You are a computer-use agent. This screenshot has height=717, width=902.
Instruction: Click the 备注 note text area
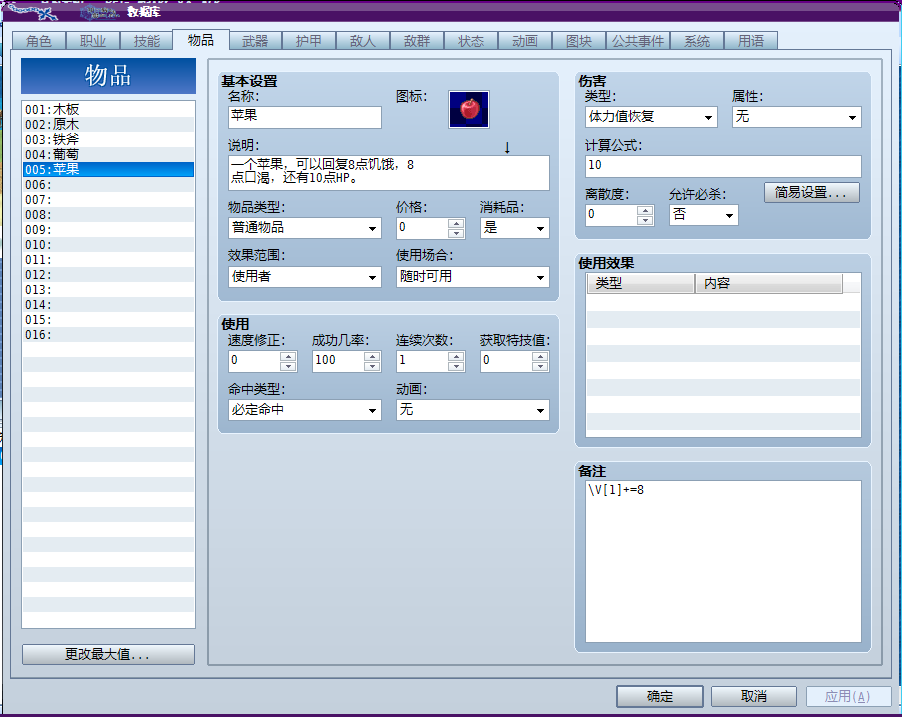[723, 561]
